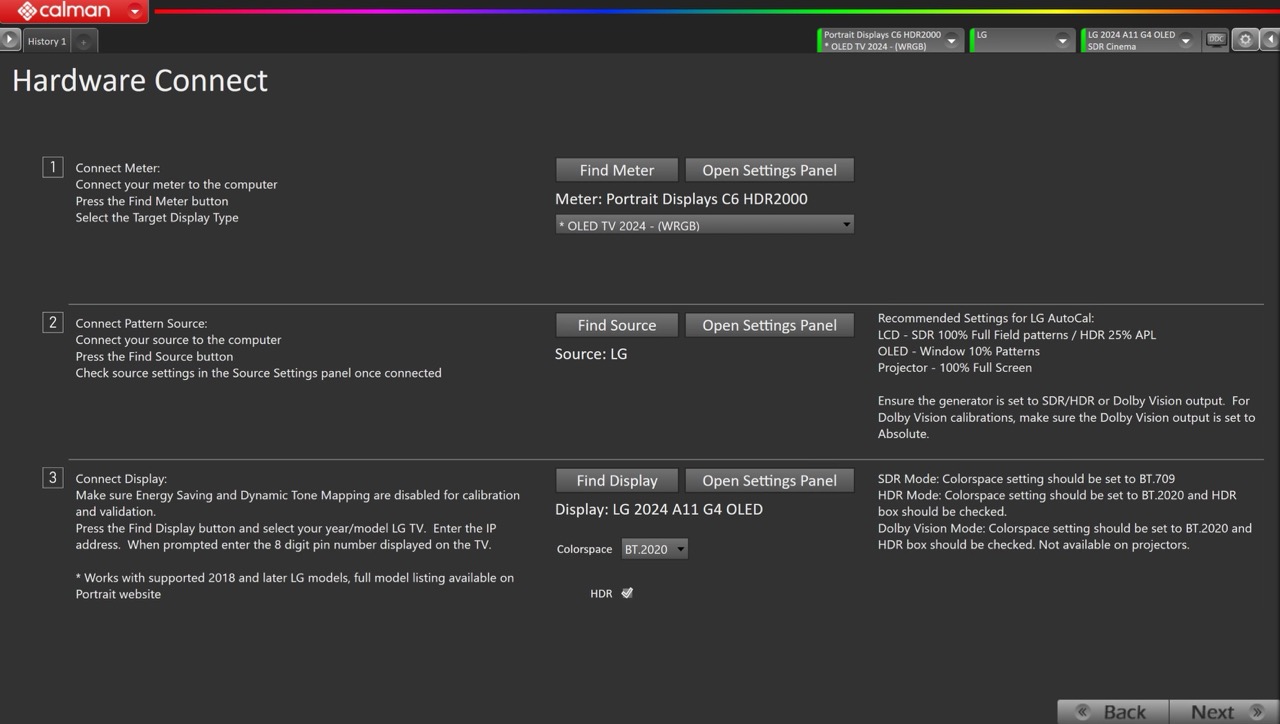Expand the Calman menu red arrow

point(136,12)
